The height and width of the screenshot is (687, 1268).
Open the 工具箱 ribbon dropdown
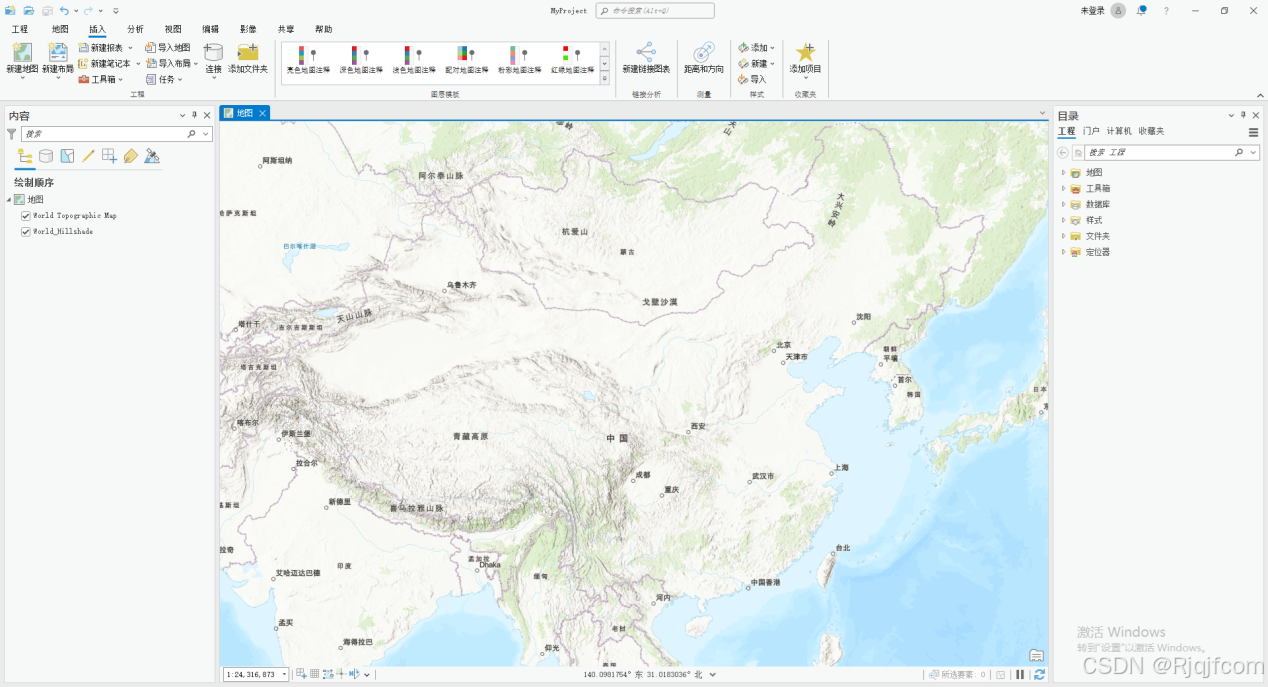[x=121, y=79]
